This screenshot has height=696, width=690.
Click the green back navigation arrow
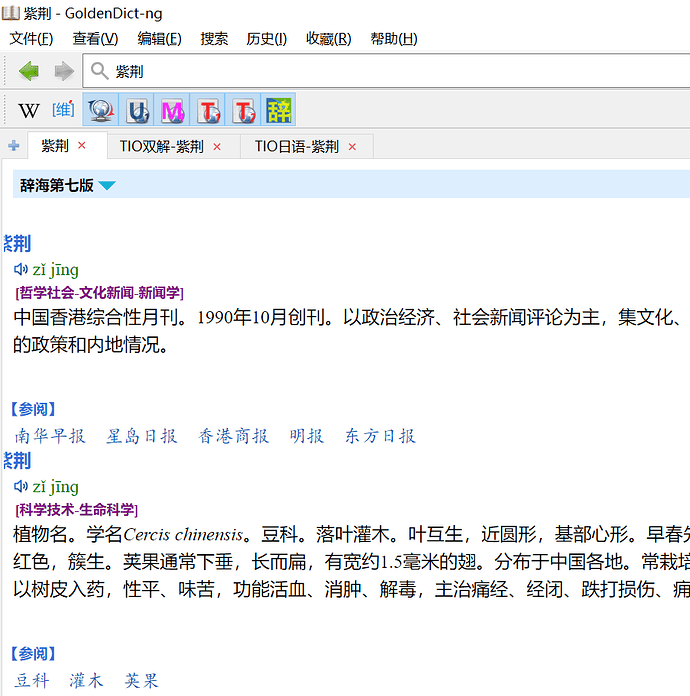pos(29,71)
